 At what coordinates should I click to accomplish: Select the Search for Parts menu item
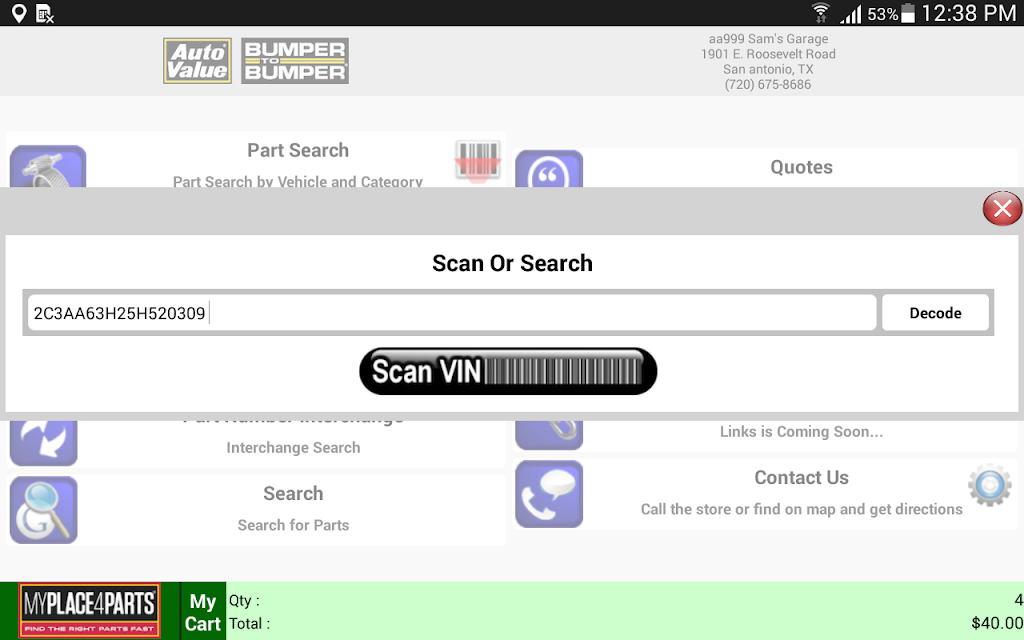click(x=293, y=509)
